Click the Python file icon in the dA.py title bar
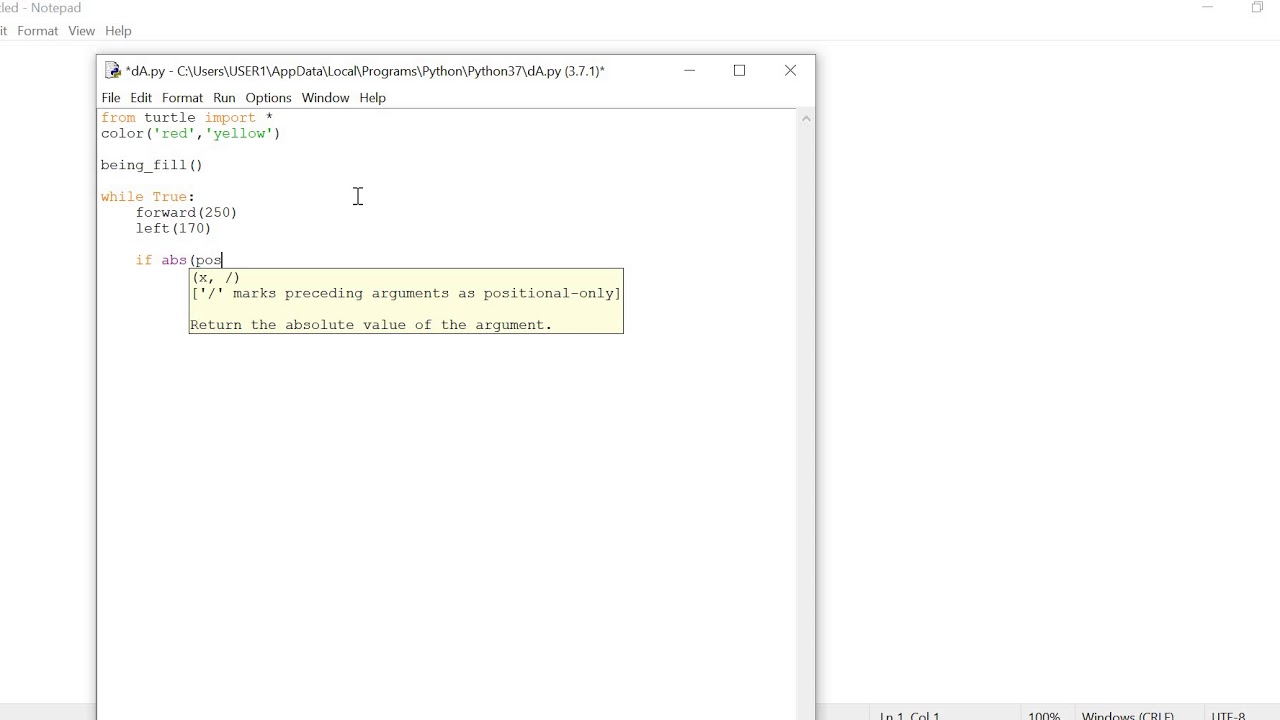 (x=113, y=71)
